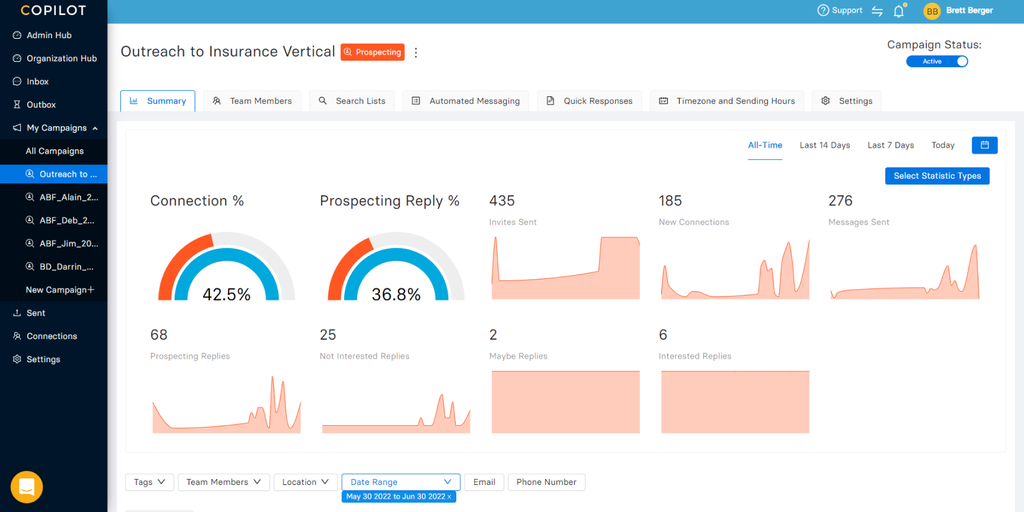Click the Sent download icon

tap(17, 313)
